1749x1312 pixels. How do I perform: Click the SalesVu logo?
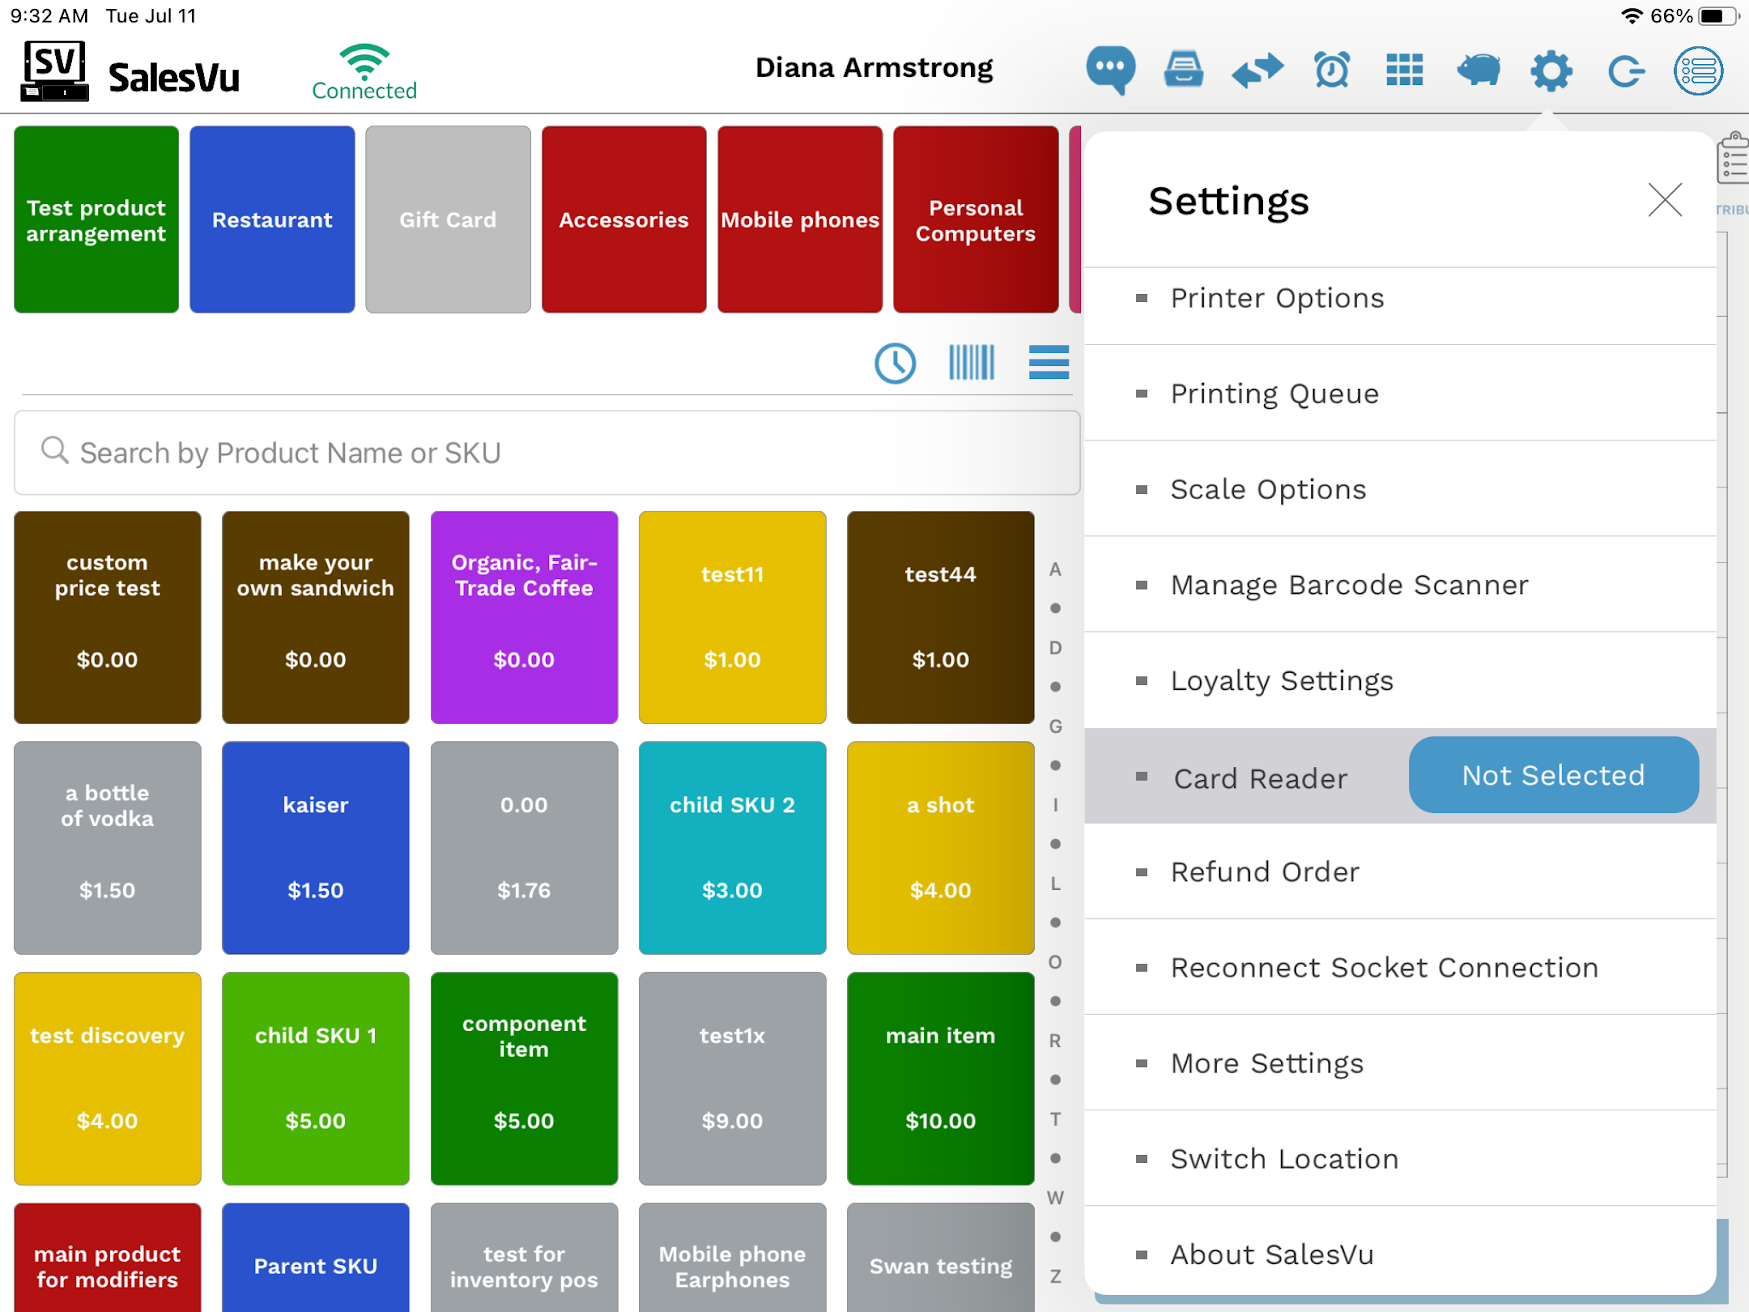tap(130, 71)
